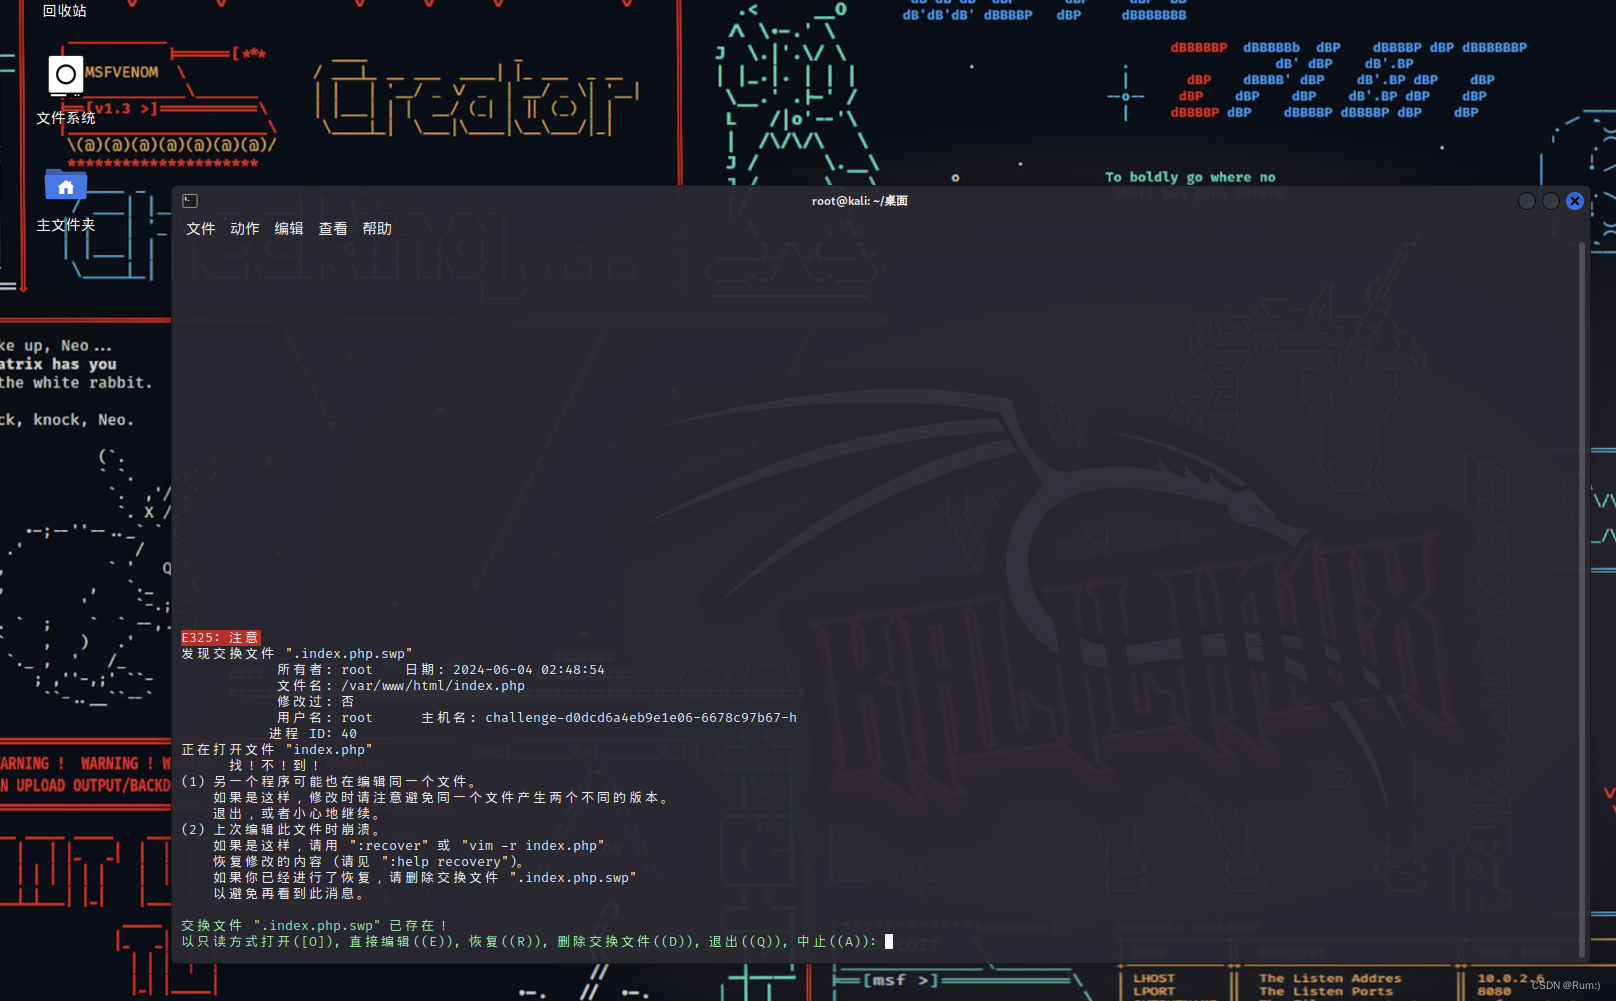Click the "vim -r index.php" text
Image resolution: width=1616 pixels, height=1001 pixels.
[533, 846]
